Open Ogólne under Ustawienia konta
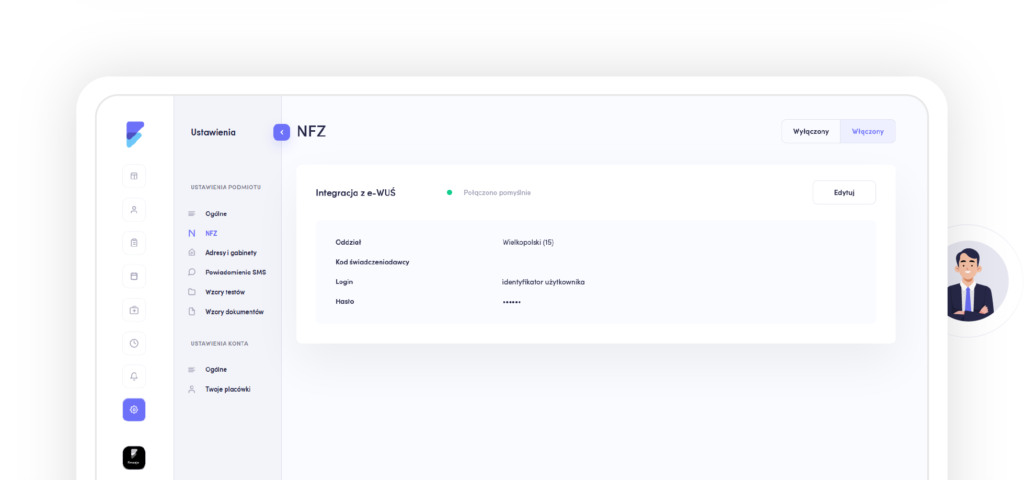 (x=208, y=370)
